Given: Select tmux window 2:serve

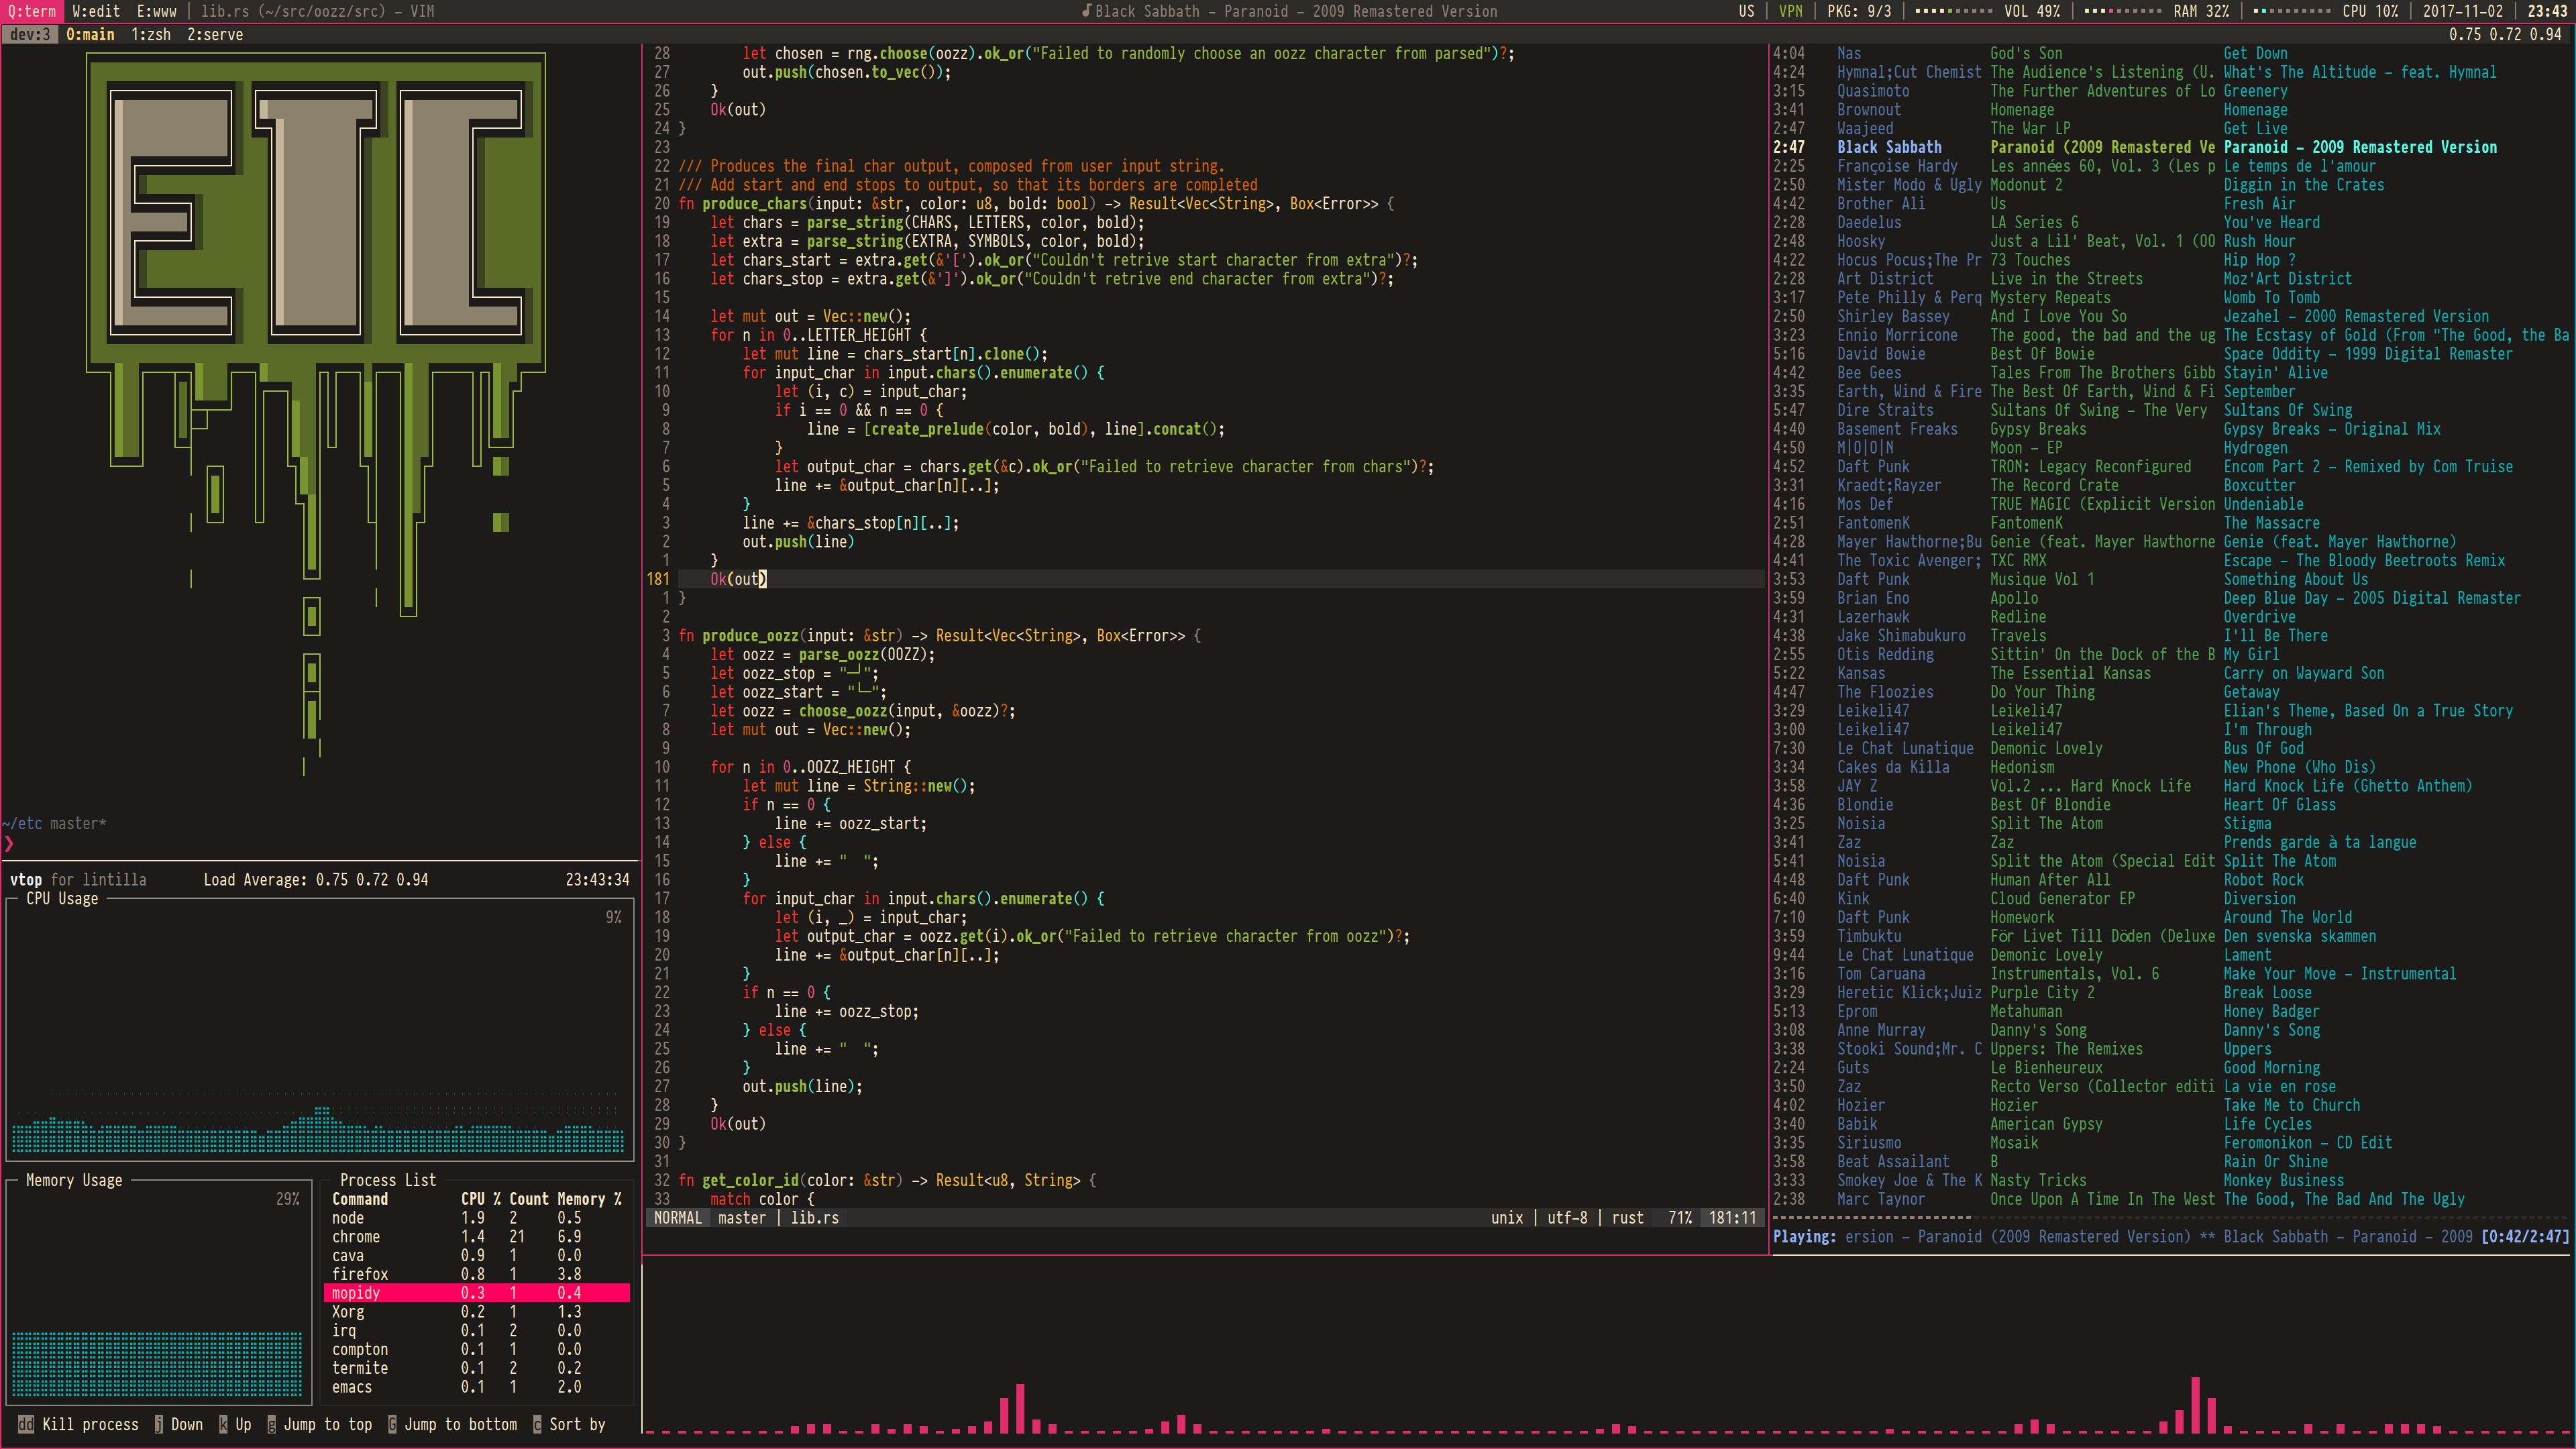Looking at the screenshot, I should click(x=215, y=34).
